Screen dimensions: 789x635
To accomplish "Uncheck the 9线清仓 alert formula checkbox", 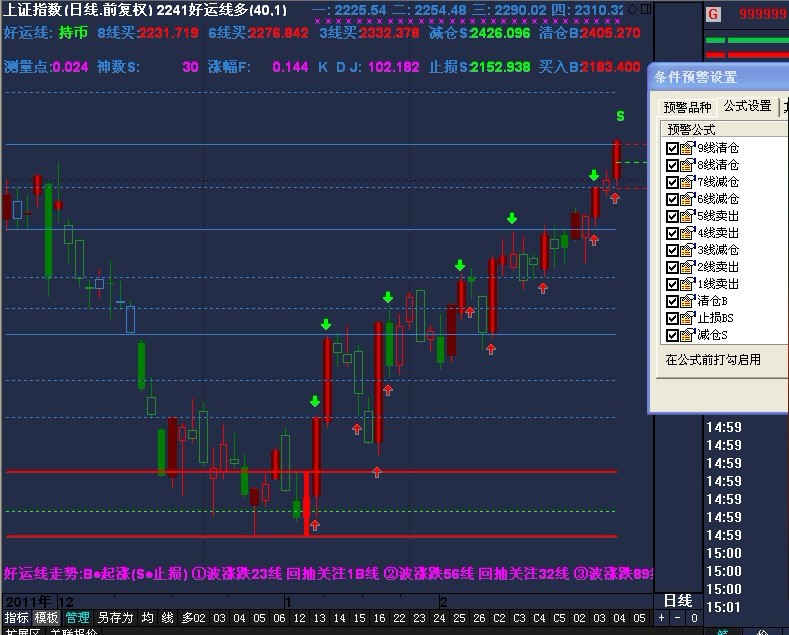I will coord(672,148).
